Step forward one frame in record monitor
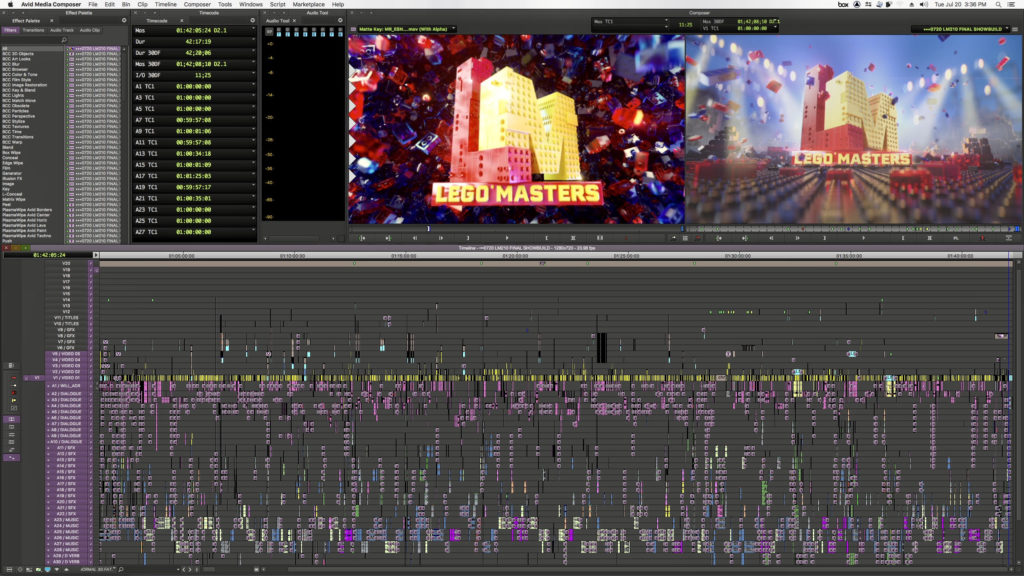 click(x=797, y=238)
